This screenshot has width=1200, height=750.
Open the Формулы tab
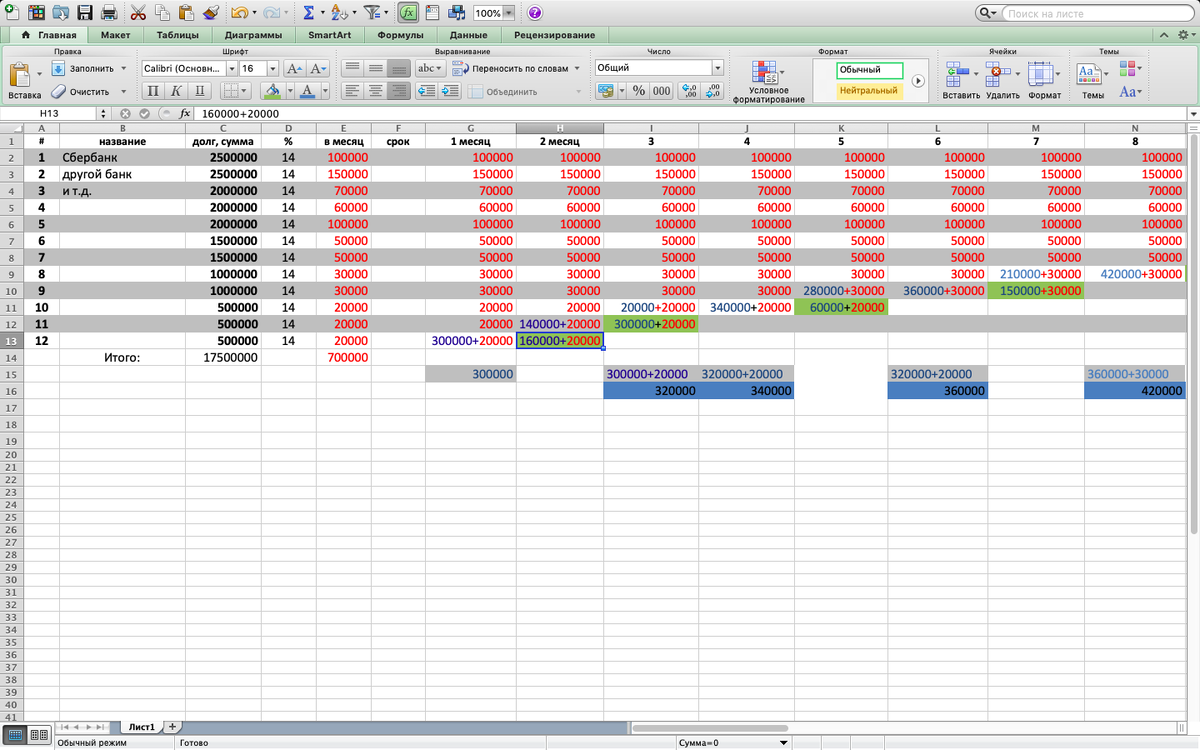click(x=400, y=35)
